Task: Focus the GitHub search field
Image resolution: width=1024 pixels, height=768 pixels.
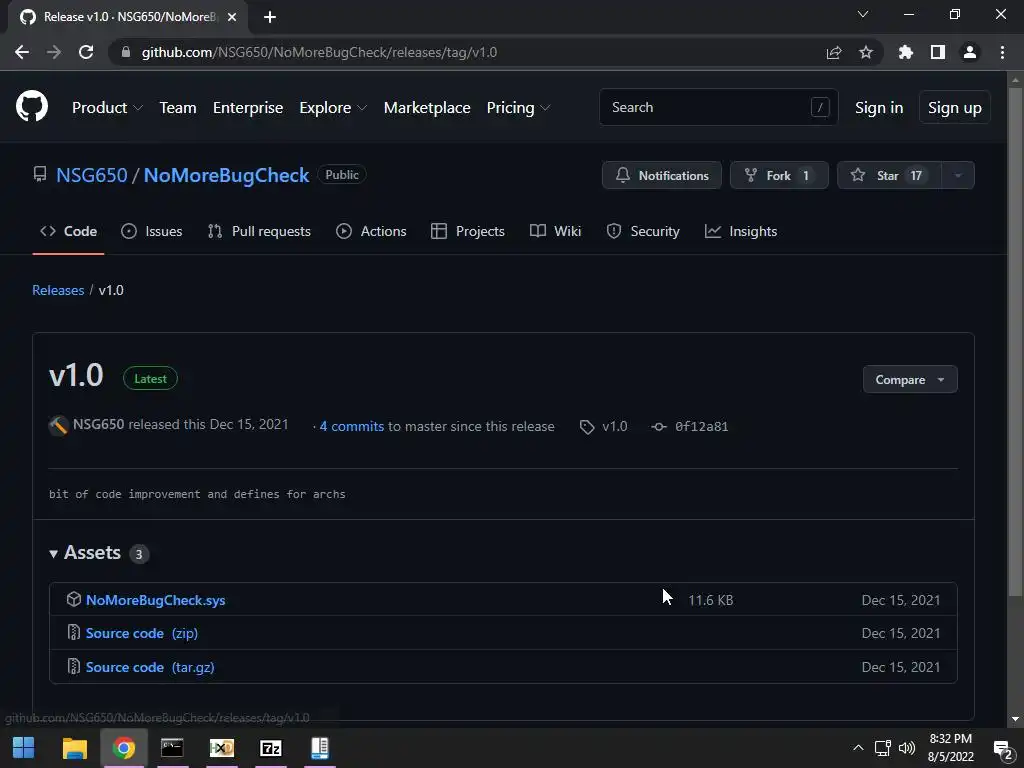Action: (x=718, y=107)
